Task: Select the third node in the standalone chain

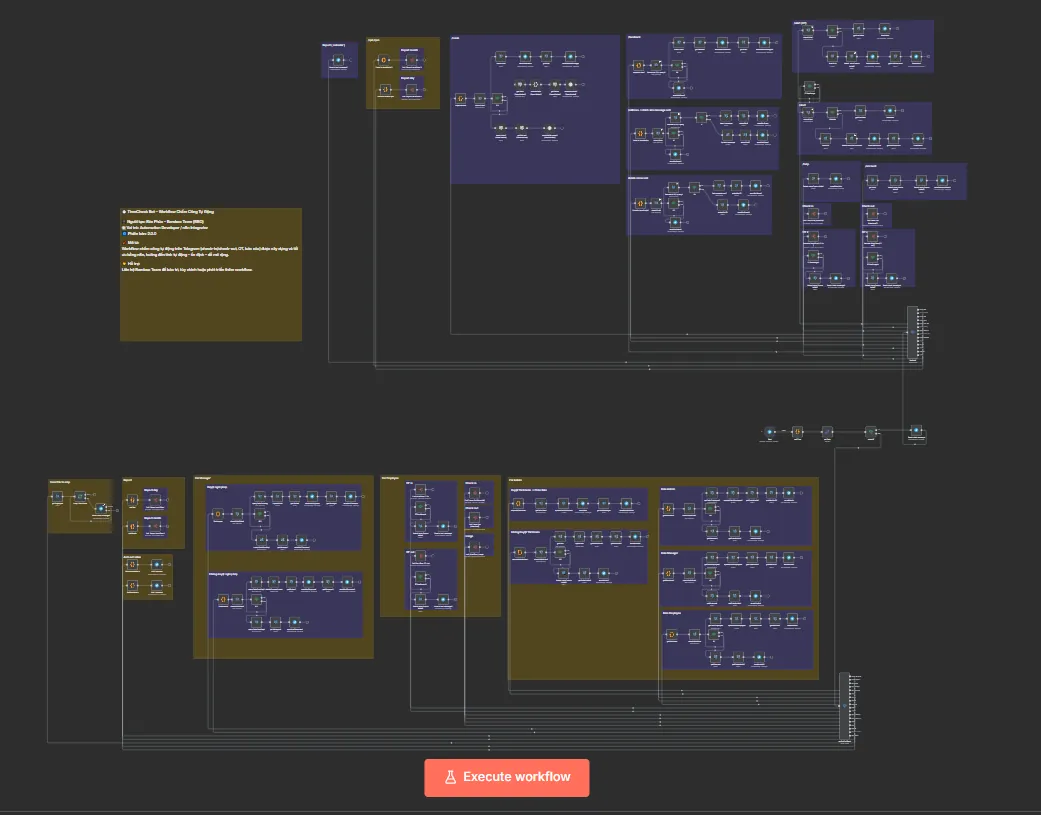Action: coord(827,432)
